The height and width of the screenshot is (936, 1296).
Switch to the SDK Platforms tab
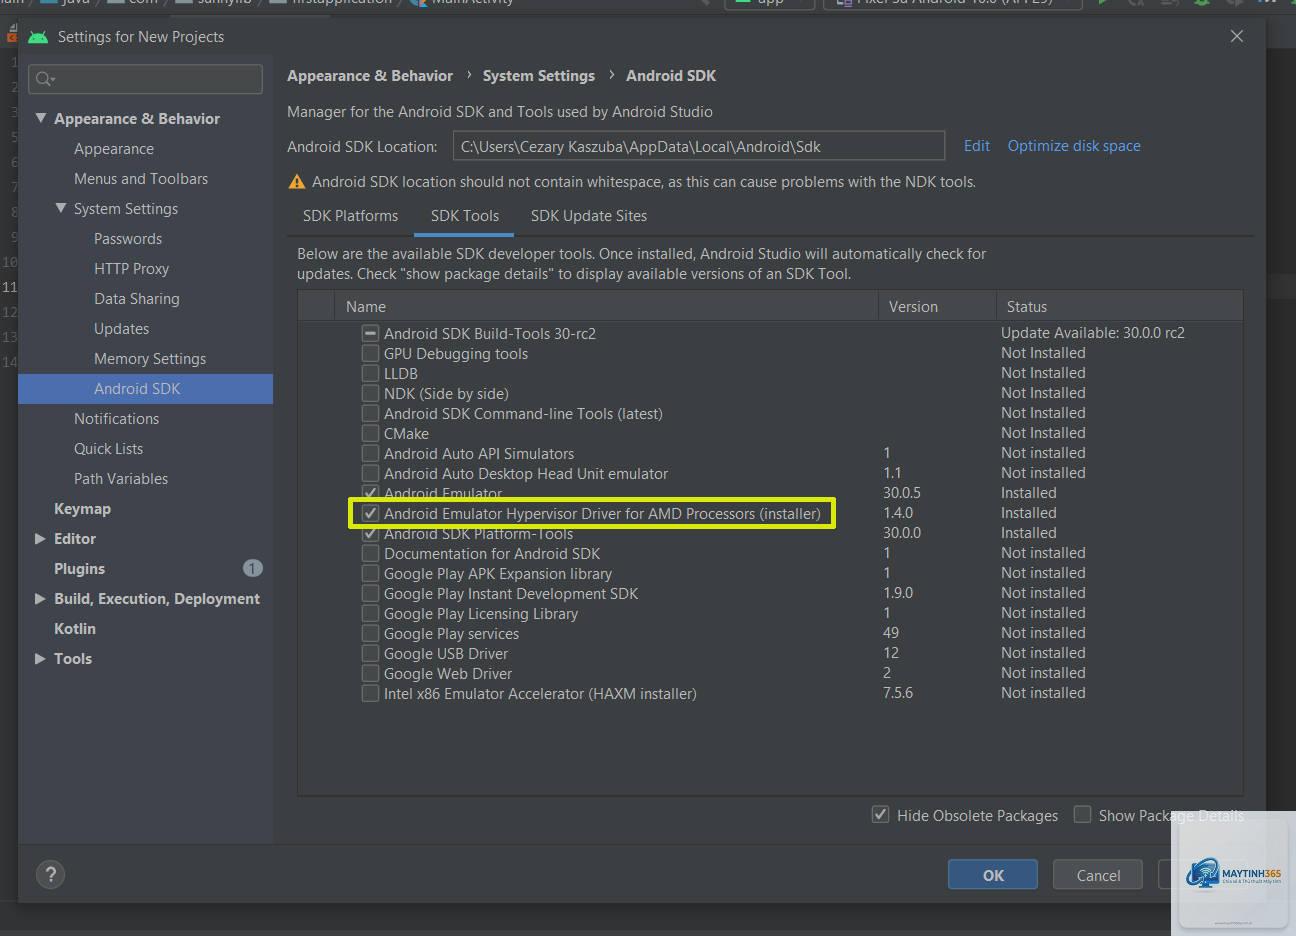click(x=350, y=216)
